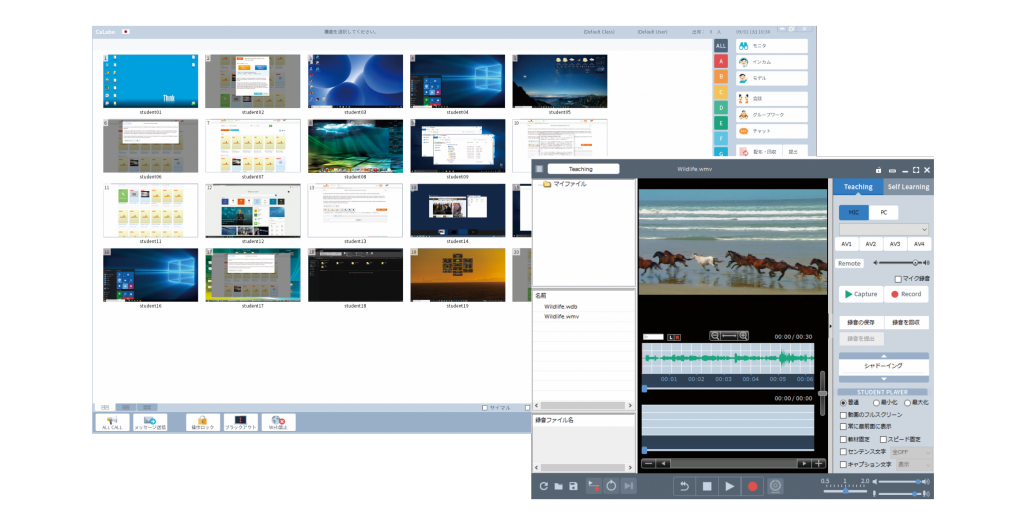Start playback with the play triangle button
Screen dimensions: 1024x525
coord(729,486)
